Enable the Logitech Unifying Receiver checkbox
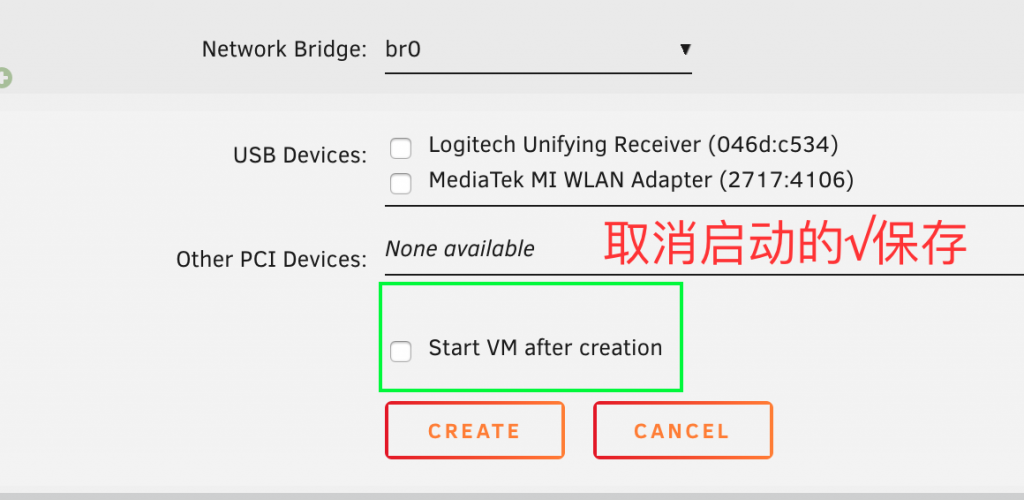The image size is (1024, 500). tap(400, 148)
